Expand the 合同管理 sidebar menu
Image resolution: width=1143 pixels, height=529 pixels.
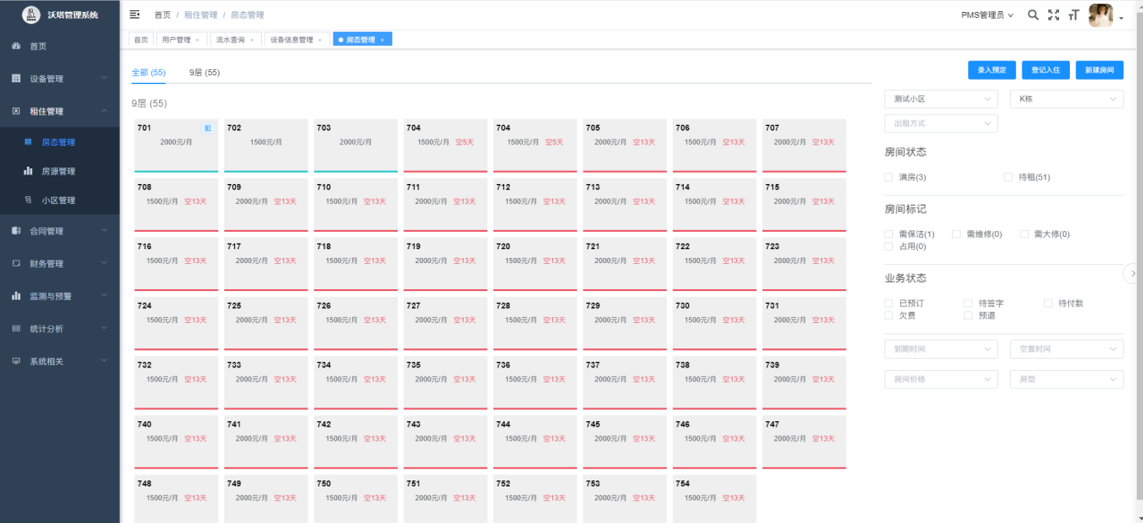(x=60, y=231)
